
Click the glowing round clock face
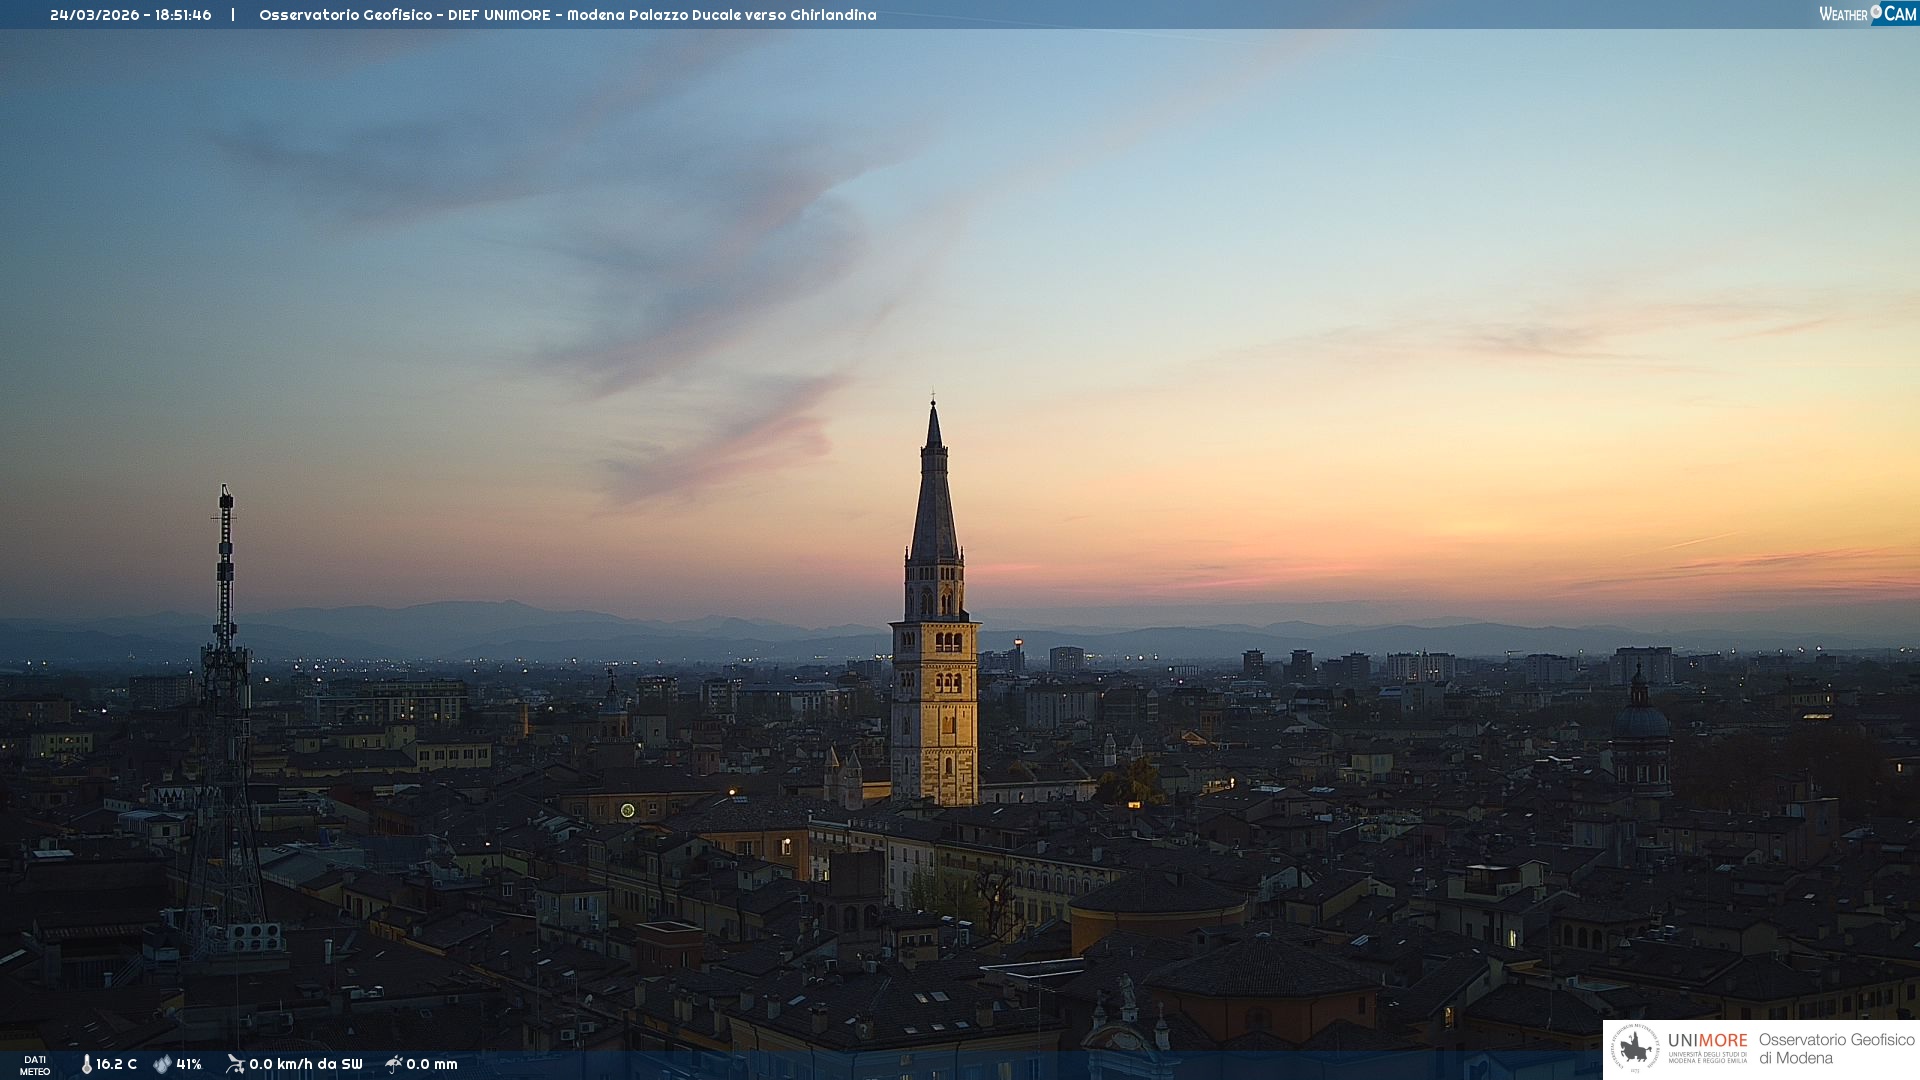628,810
